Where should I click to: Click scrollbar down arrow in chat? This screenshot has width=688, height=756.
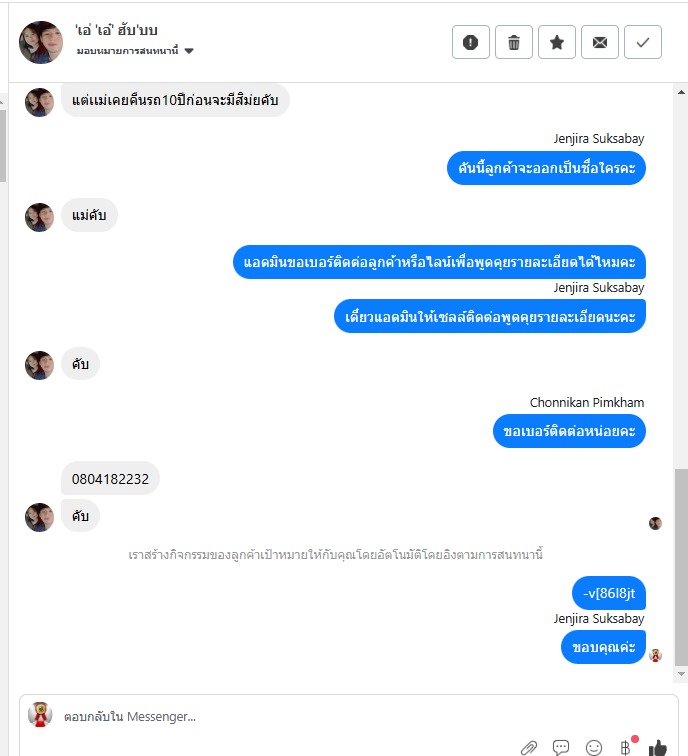pyautogui.click(x=681, y=674)
